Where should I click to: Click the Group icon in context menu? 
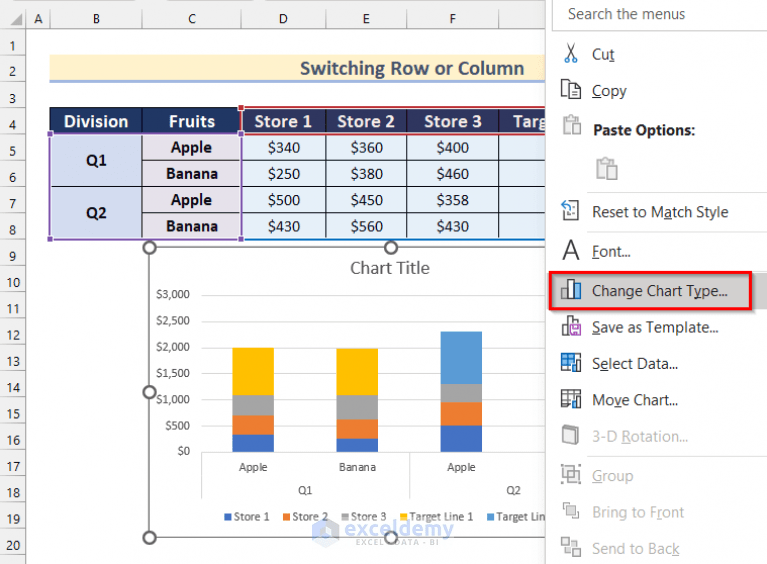570,474
